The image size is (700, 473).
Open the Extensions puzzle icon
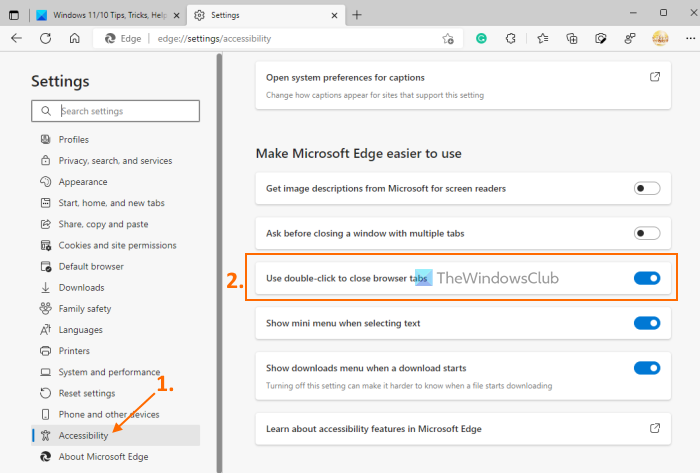[511, 39]
